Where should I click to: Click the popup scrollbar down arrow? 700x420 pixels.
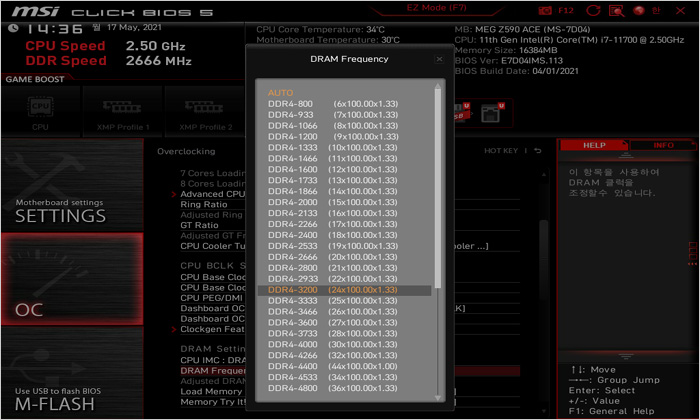pyautogui.click(x=438, y=398)
